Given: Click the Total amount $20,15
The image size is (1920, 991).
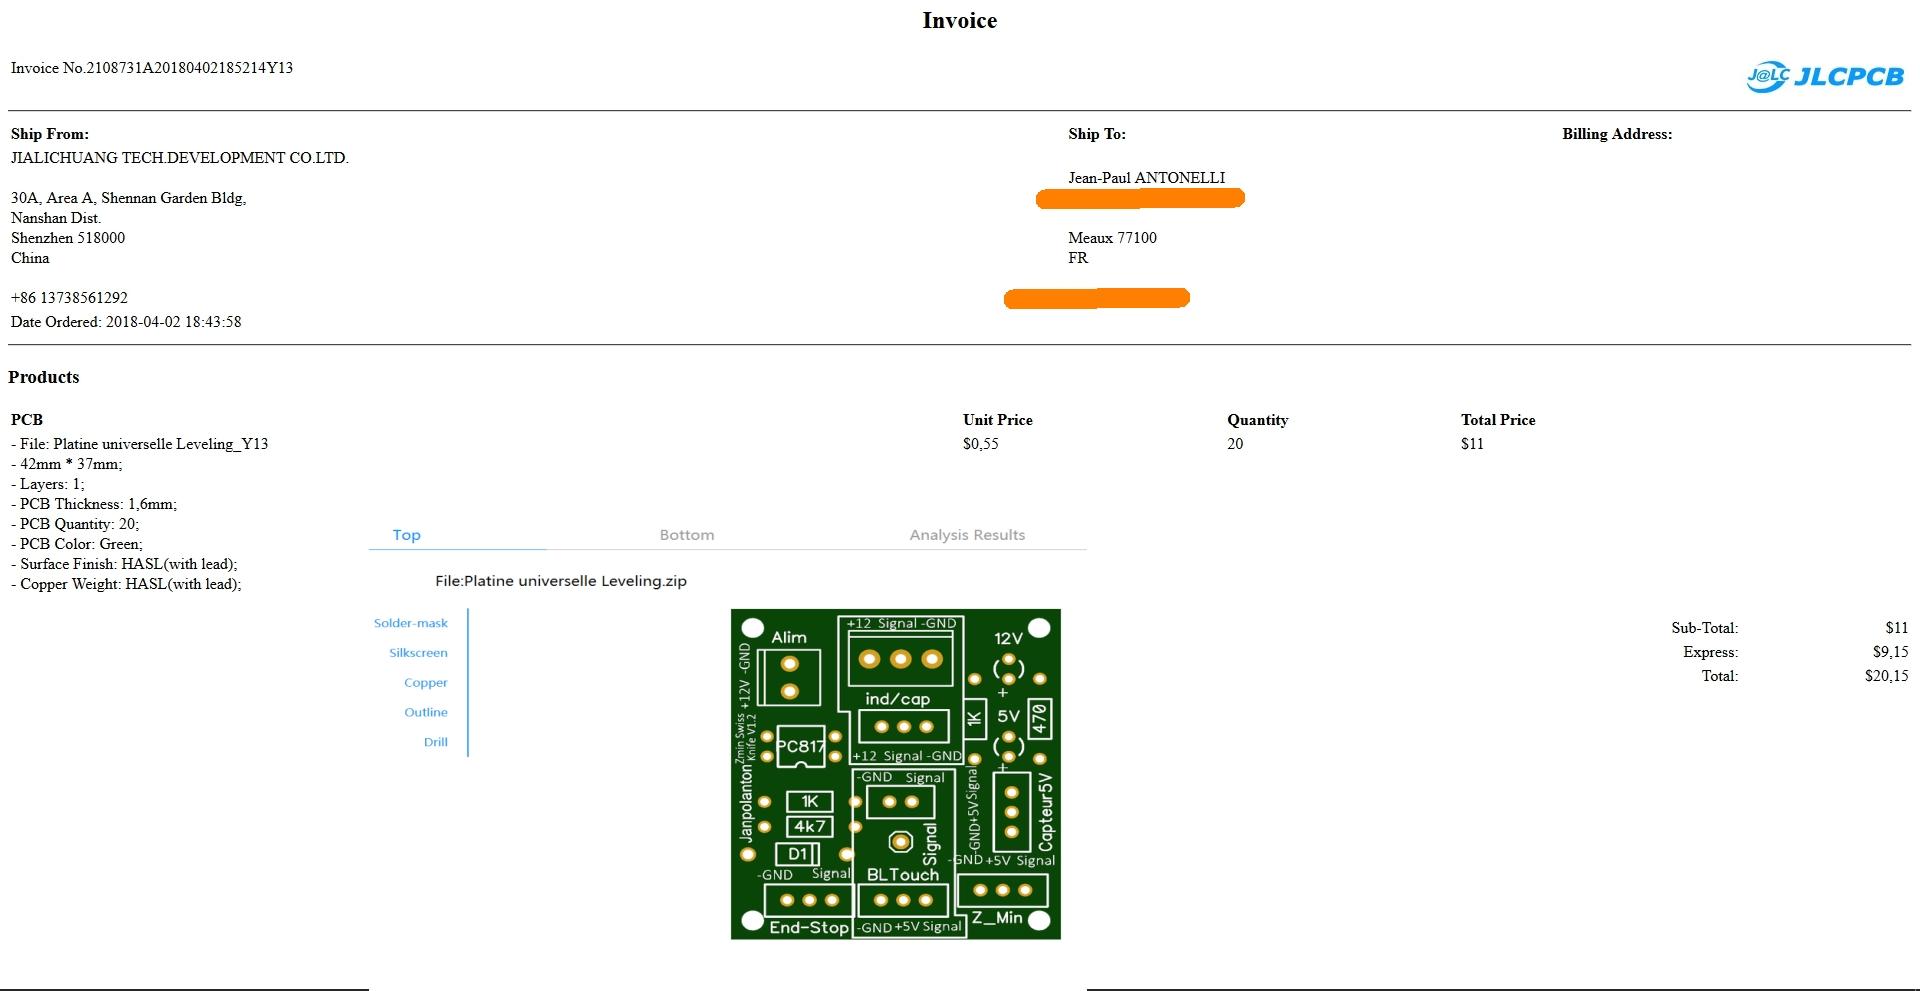Looking at the screenshot, I should (1886, 676).
